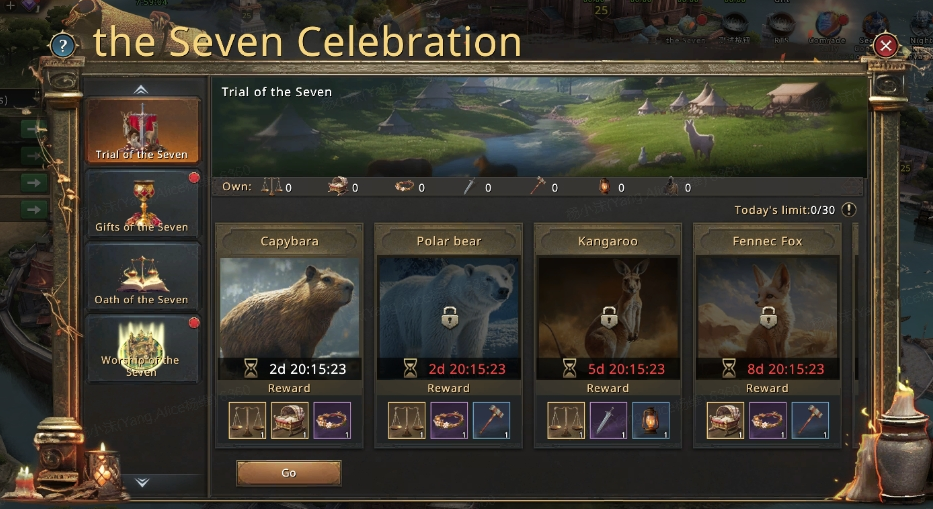Select the dagger reward under Kangaroo
This screenshot has width=933, height=509.
tap(608, 420)
